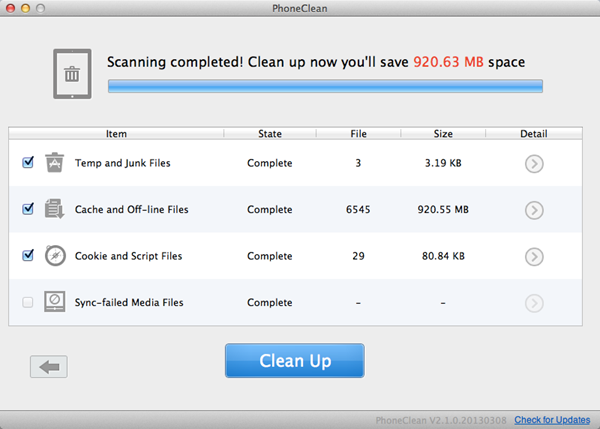This screenshot has height=429, width=600.
Task: Click the Detail column header
Action: click(534, 134)
